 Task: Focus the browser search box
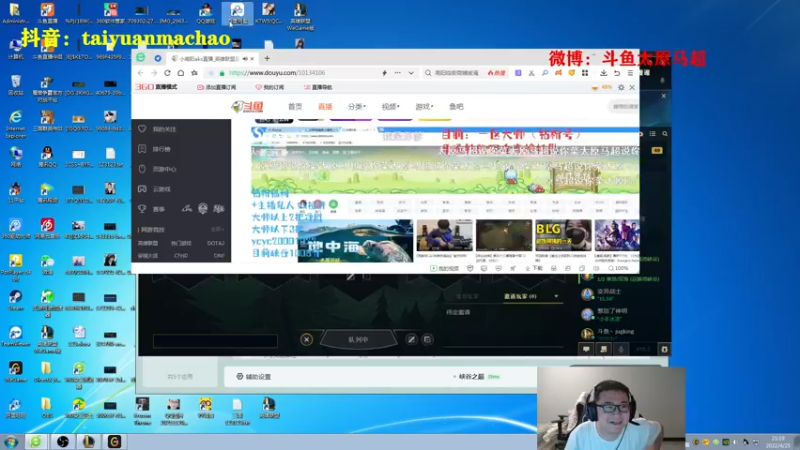click(456, 73)
